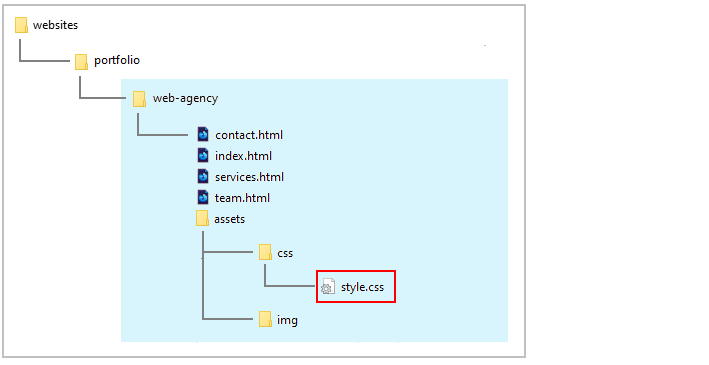
Task: Click the services.html file icon
Action: 203,176
